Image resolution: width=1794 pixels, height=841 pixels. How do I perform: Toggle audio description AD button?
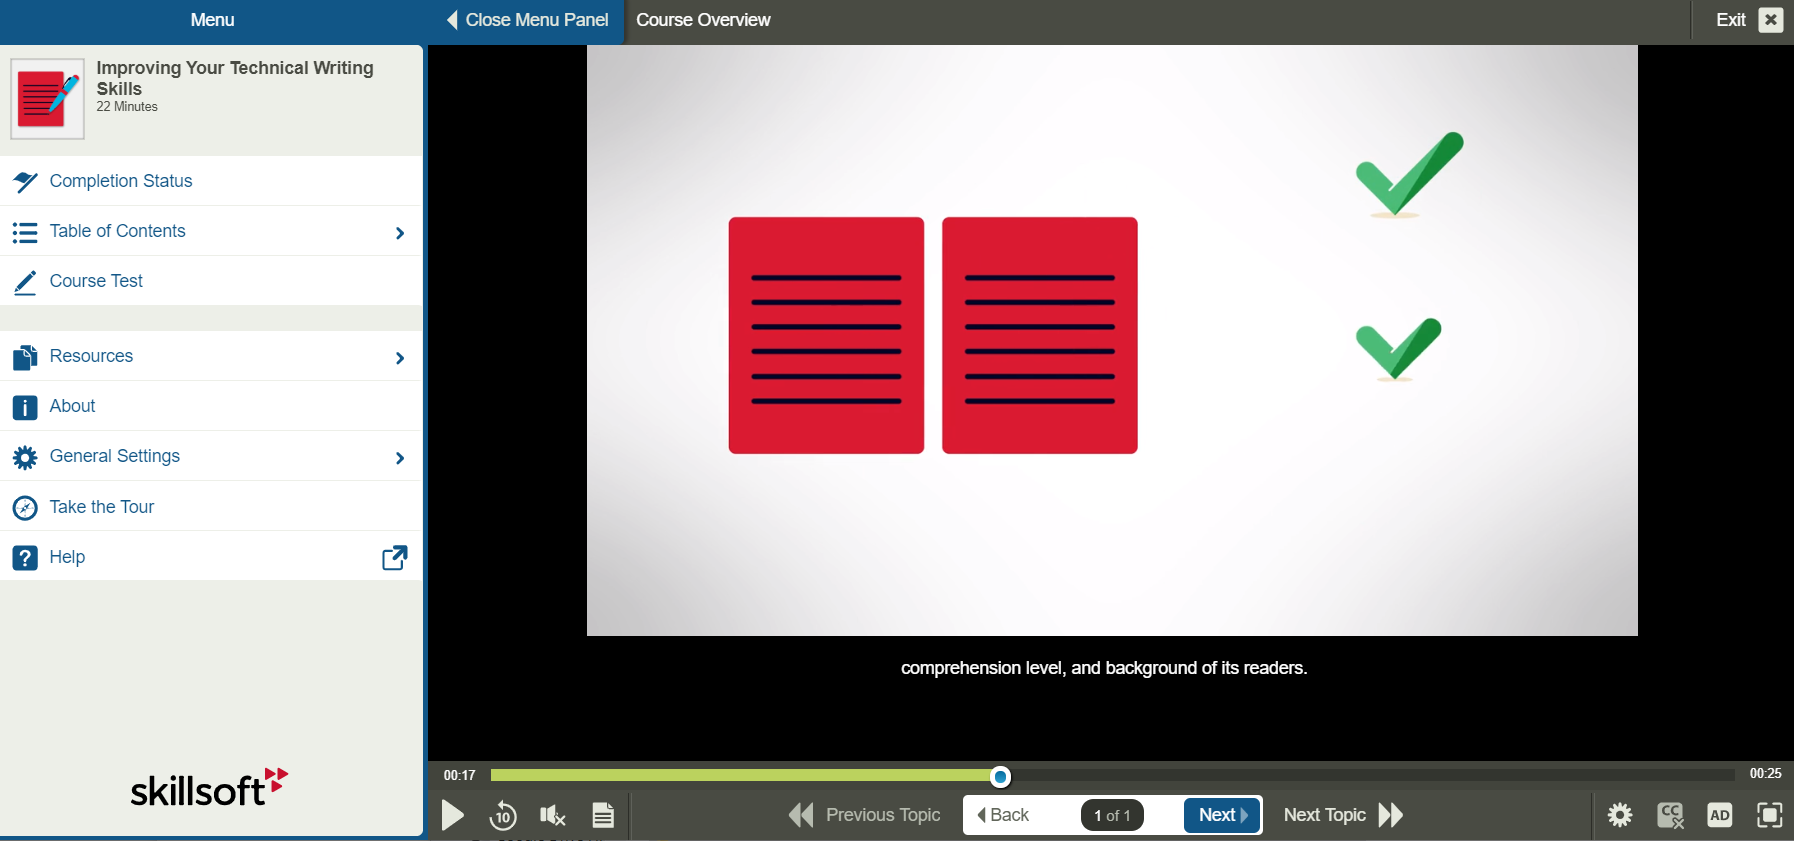coord(1720,815)
